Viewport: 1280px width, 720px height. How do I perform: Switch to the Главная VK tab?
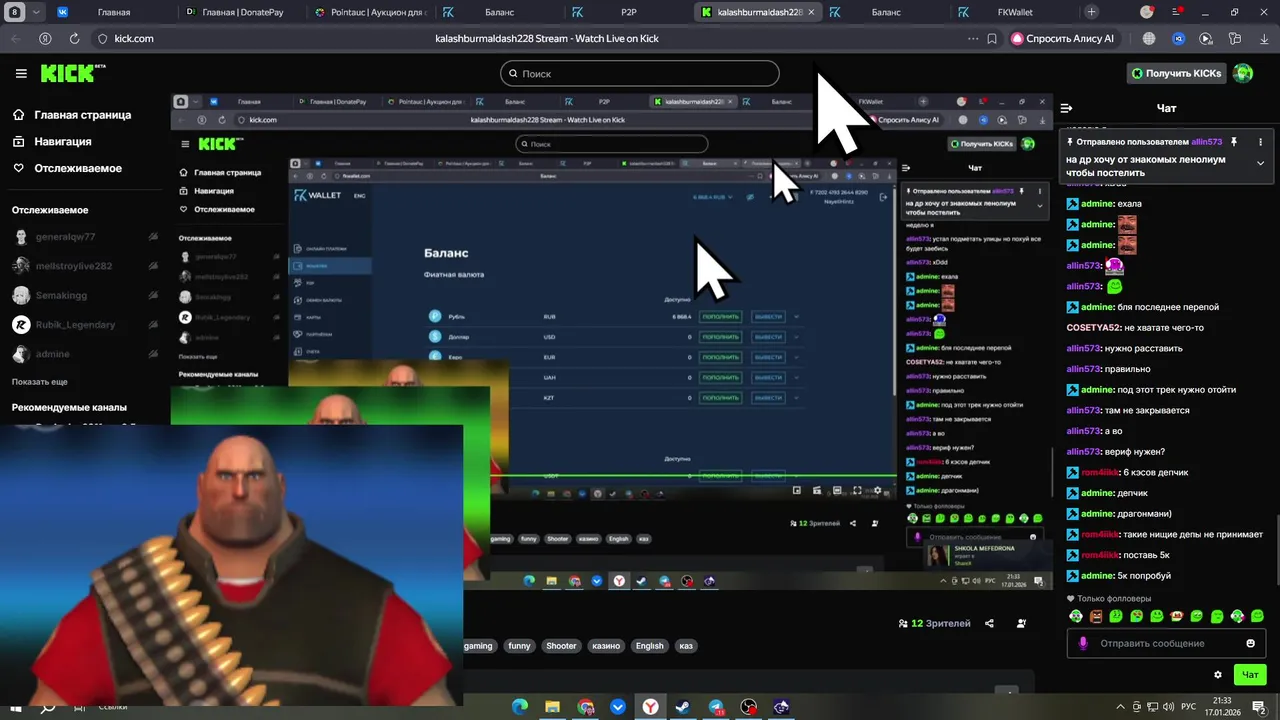click(114, 12)
